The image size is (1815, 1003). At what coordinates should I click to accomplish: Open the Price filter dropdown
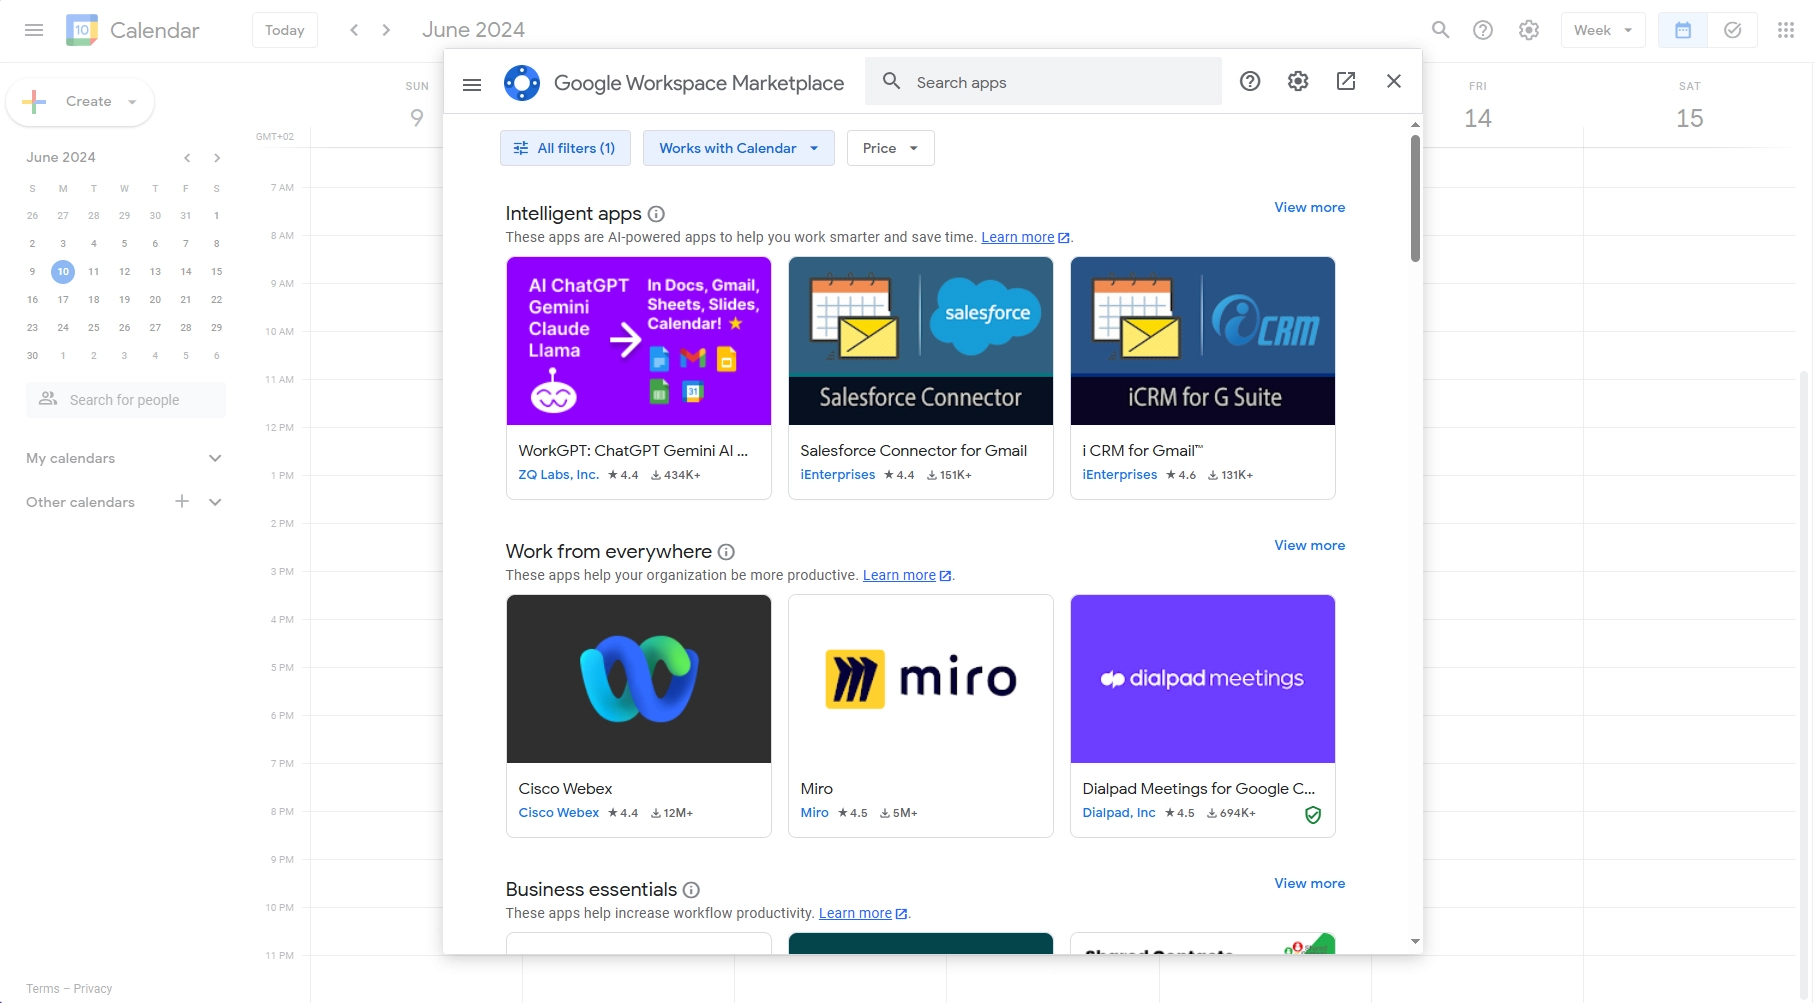pos(891,148)
